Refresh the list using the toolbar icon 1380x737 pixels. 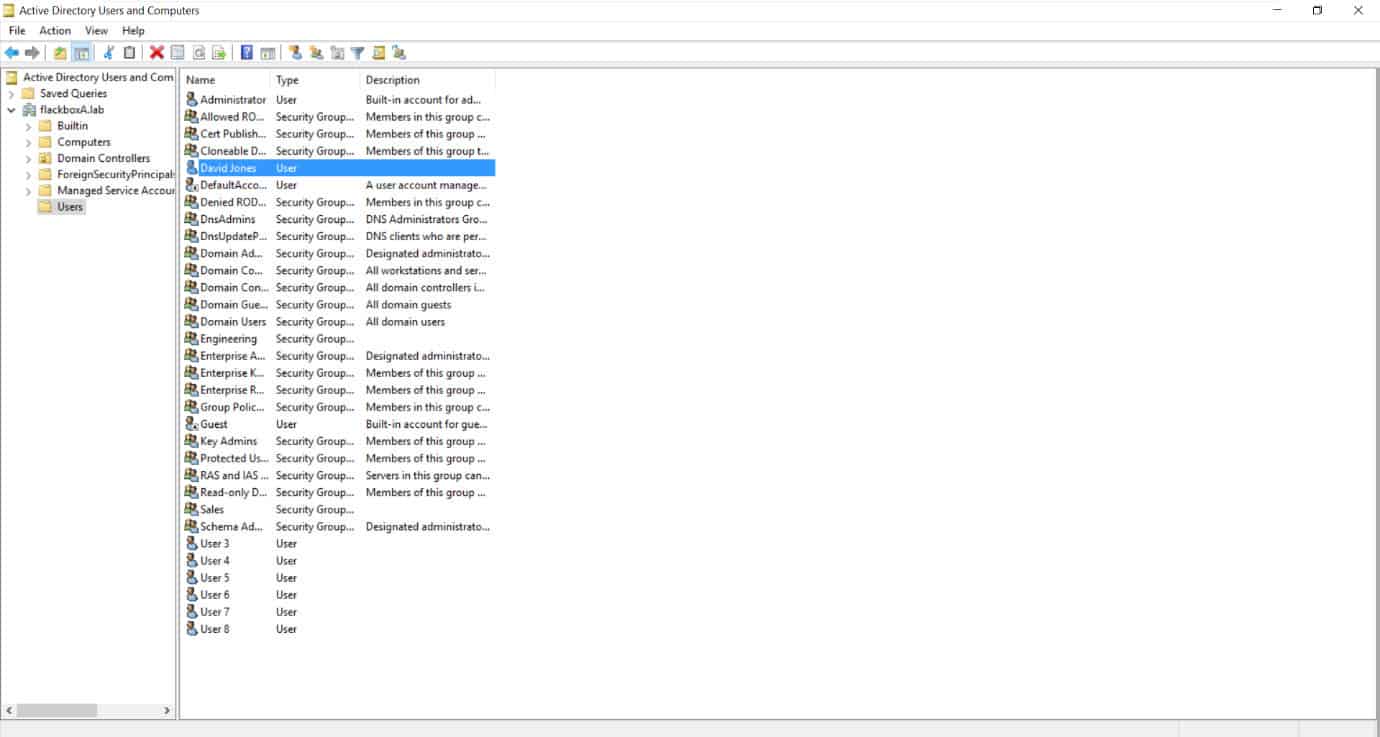point(199,53)
